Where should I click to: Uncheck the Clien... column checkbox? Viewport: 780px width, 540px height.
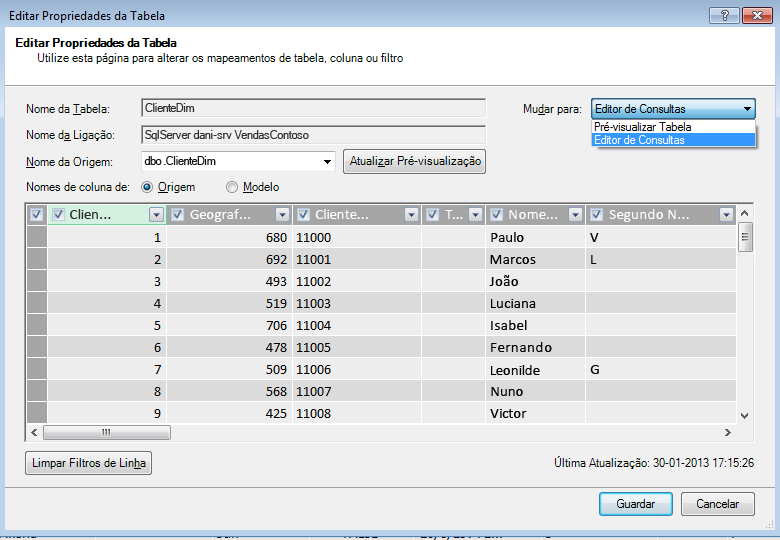click(x=58, y=215)
